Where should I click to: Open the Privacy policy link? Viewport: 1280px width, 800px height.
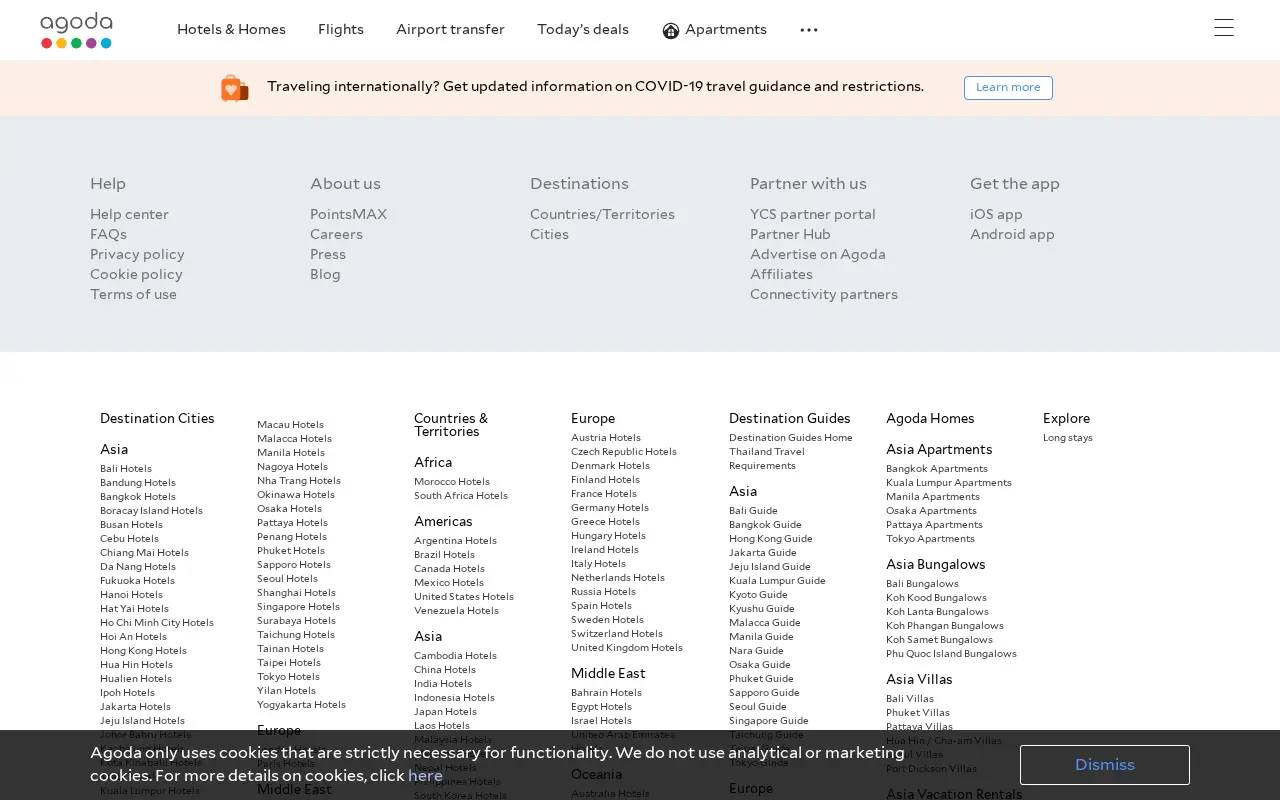pos(137,254)
